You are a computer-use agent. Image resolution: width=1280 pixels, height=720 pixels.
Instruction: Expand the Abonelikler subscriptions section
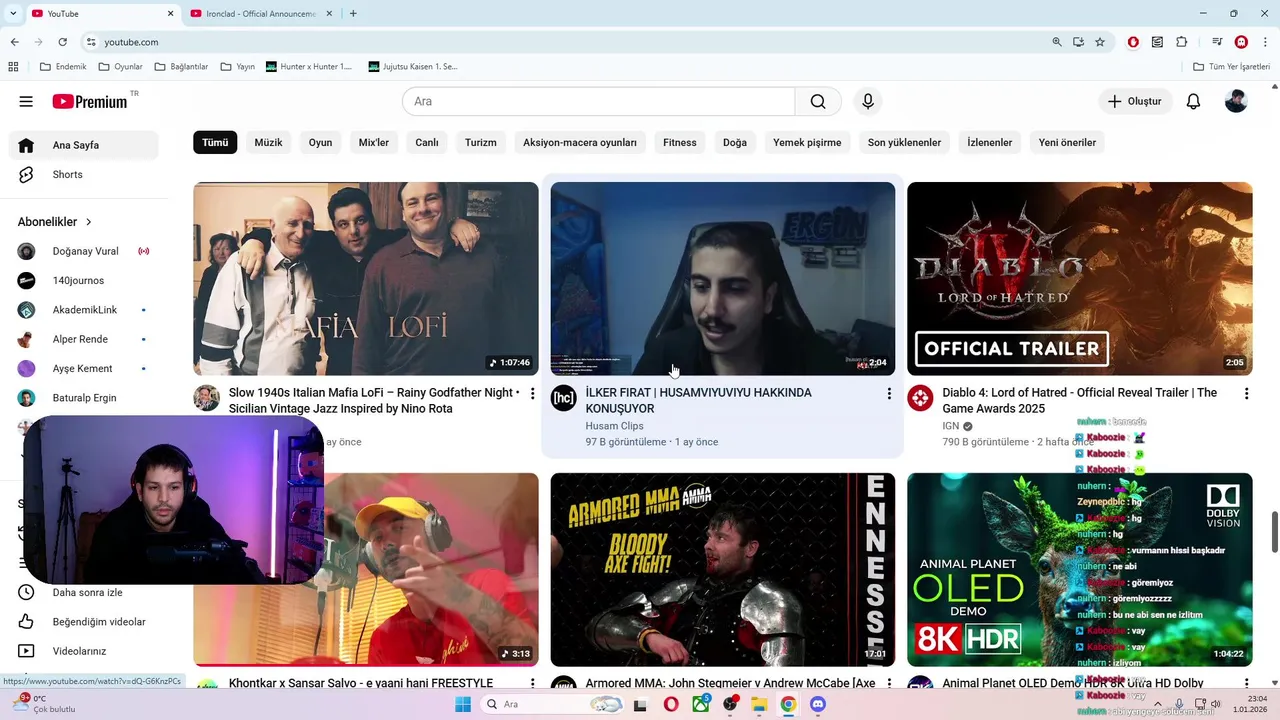pyautogui.click(x=55, y=222)
